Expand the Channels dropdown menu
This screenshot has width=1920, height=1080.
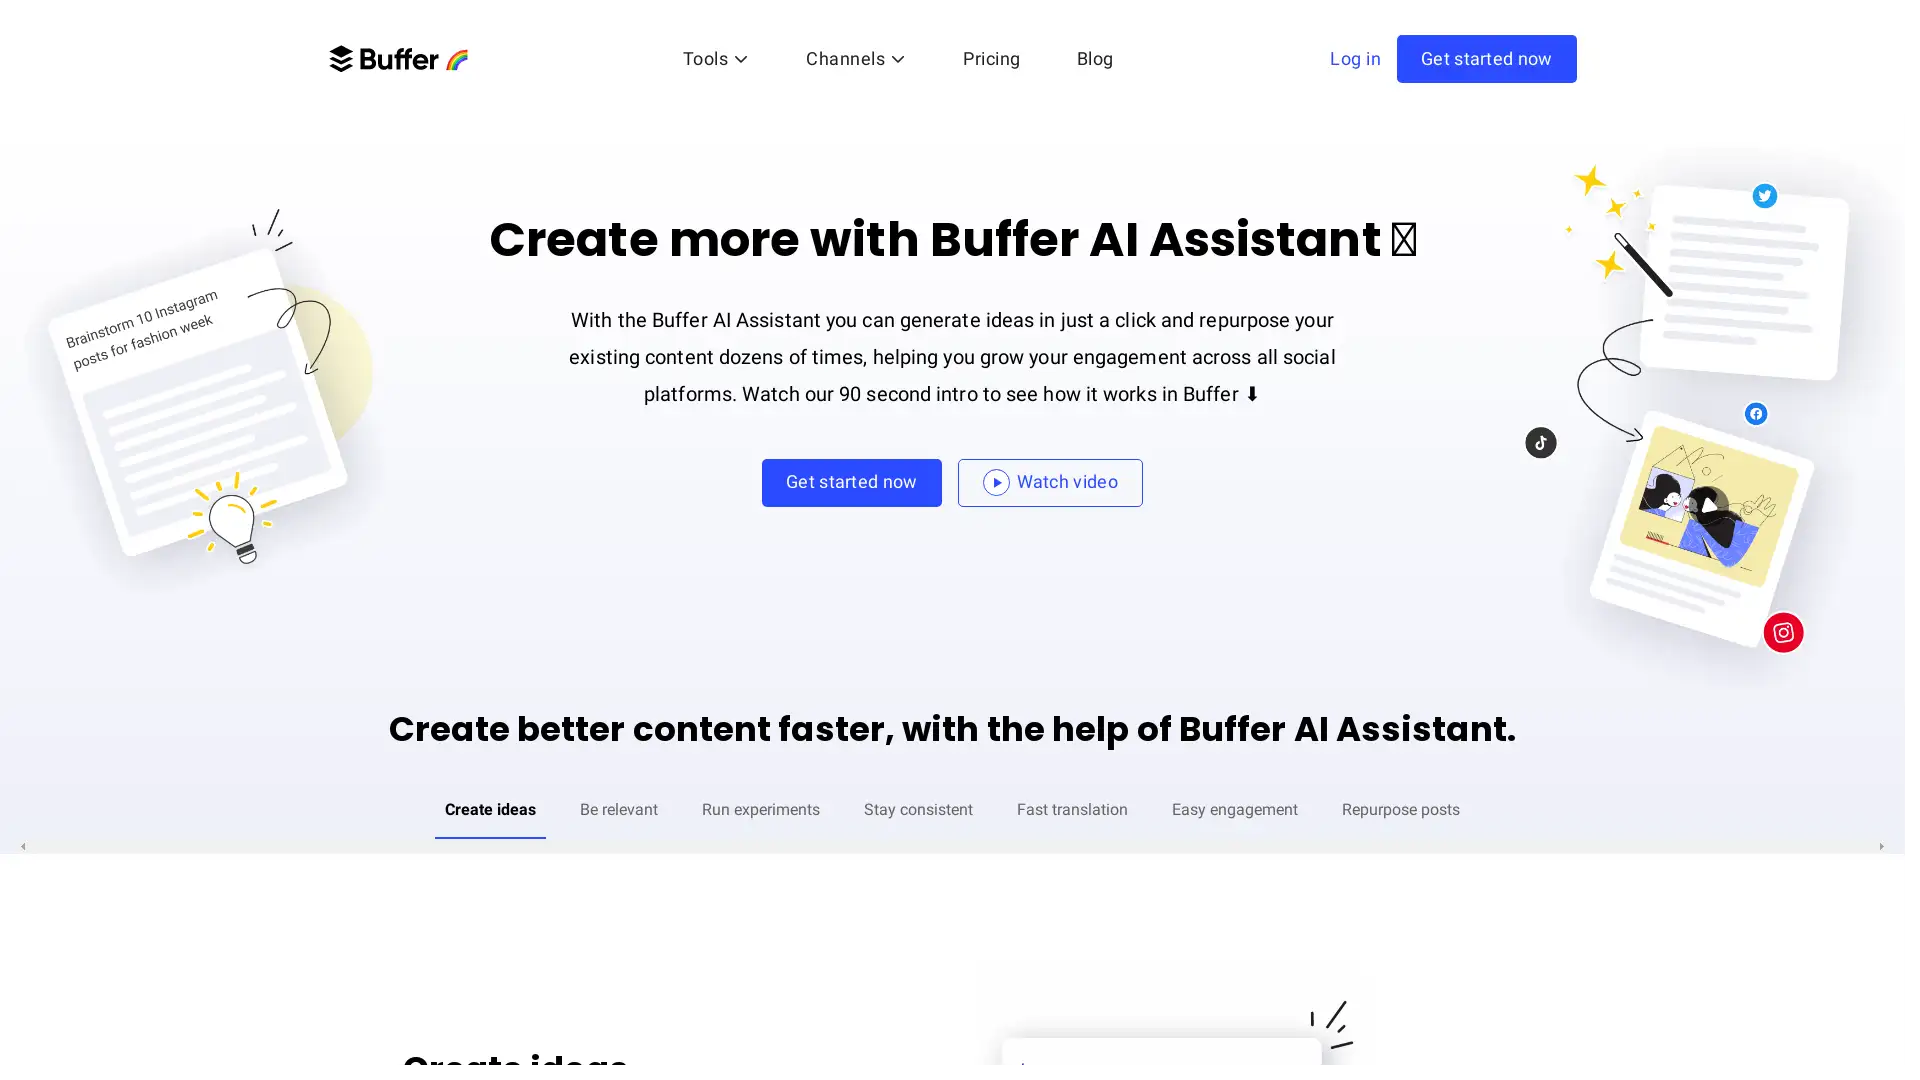[x=856, y=59]
